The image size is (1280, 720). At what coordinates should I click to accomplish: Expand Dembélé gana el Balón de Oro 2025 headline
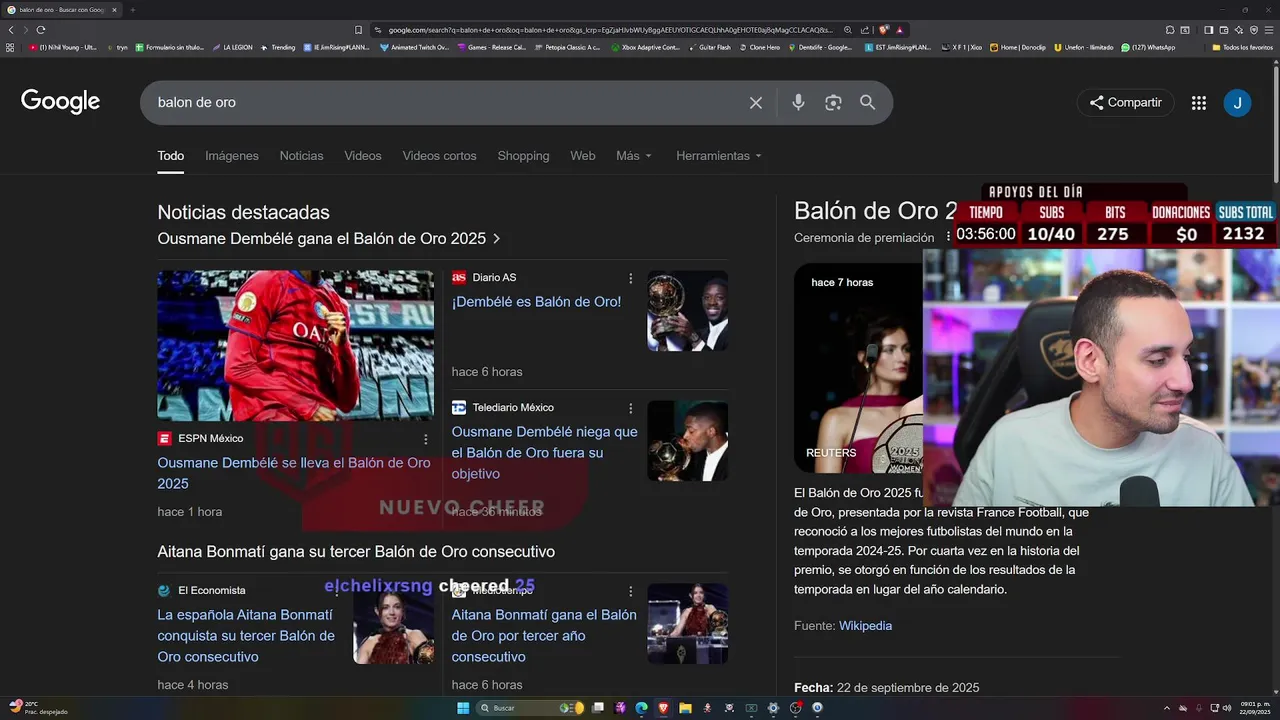[x=330, y=239]
